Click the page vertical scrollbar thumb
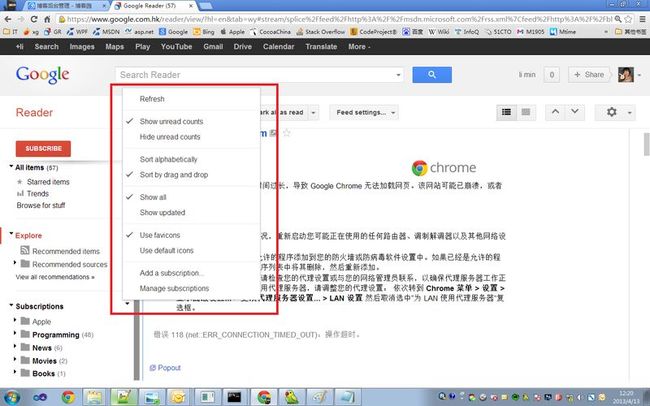This screenshot has height=406, width=650. click(x=646, y=144)
